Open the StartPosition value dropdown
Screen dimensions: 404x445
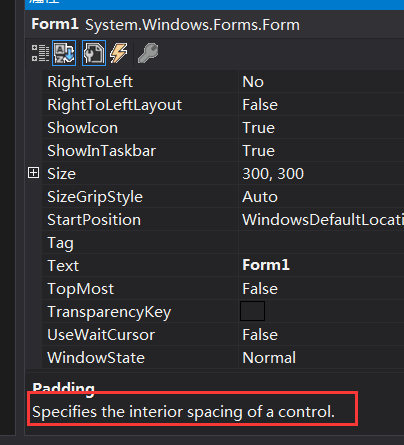coord(321,220)
